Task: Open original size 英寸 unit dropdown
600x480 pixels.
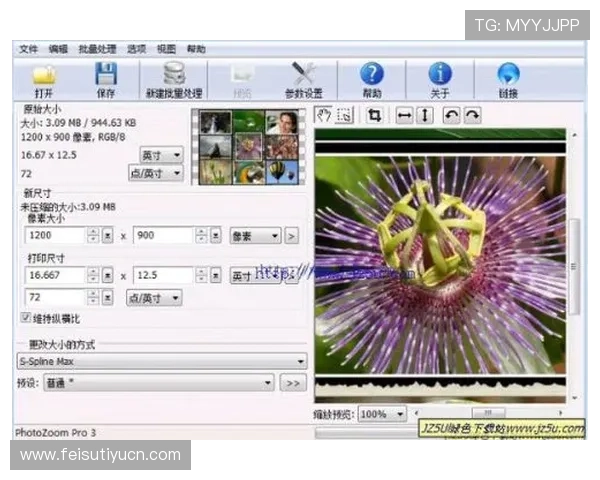Action: (x=161, y=155)
